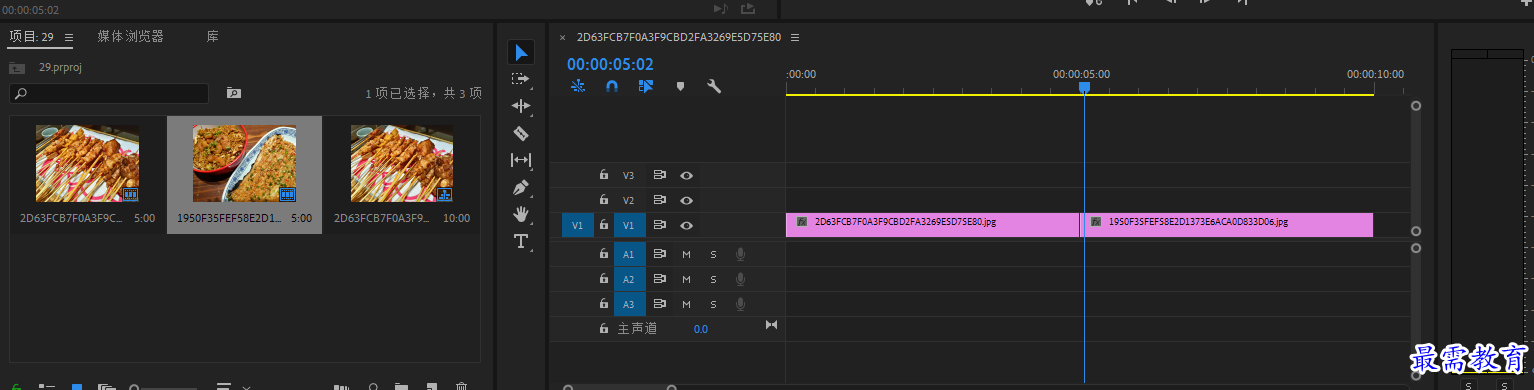Toggle lock on audio track A1
This screenshot has height=390, width=1534.
(x=604, y=254)
